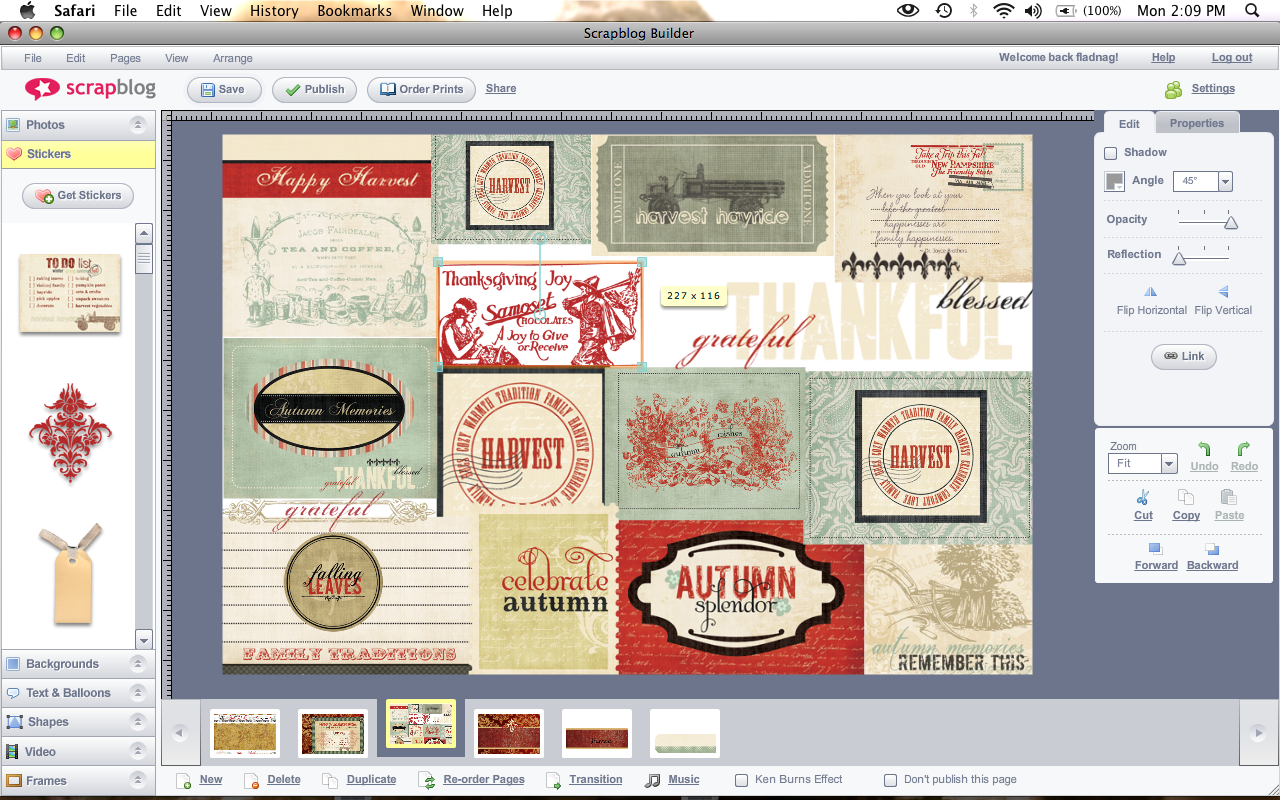
Task: Open Safari History menu
Action: pos(274,11)
